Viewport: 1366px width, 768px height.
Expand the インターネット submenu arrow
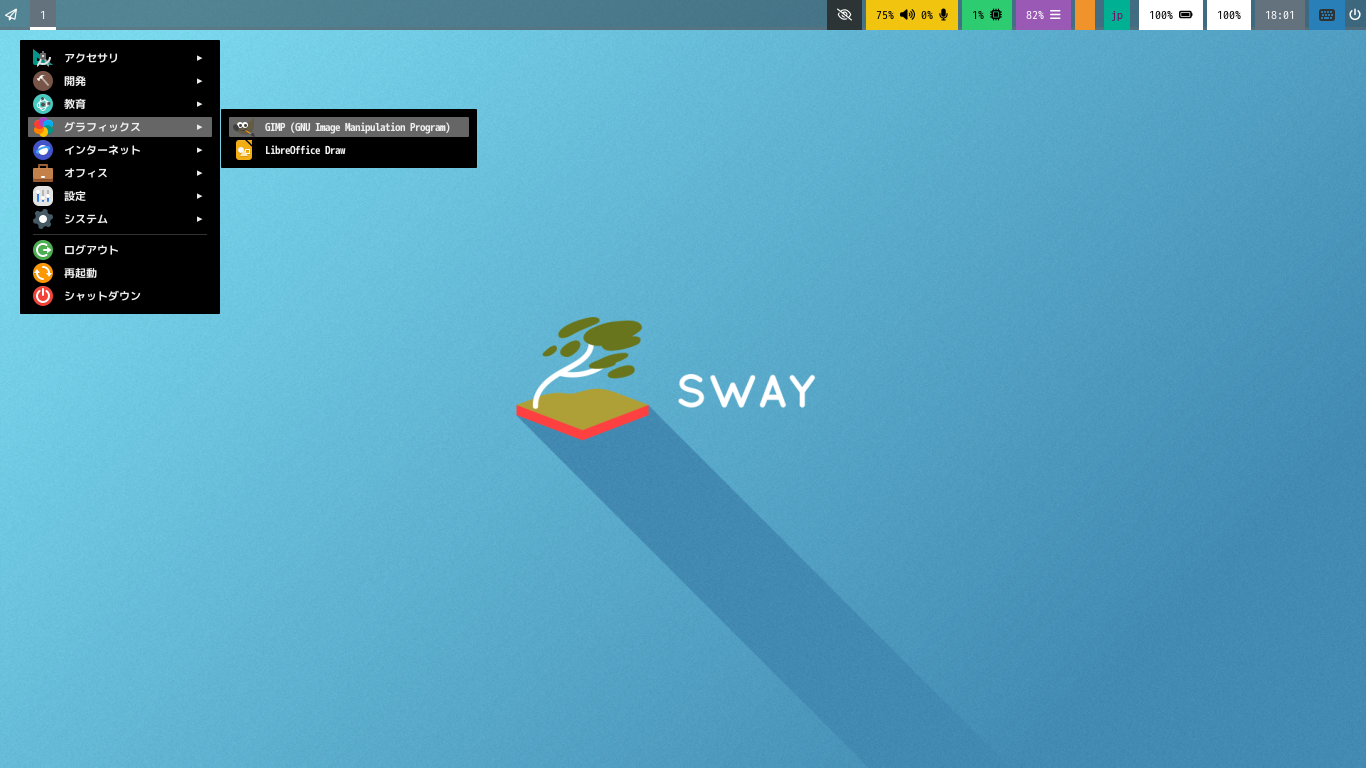[x=200, y=150]
